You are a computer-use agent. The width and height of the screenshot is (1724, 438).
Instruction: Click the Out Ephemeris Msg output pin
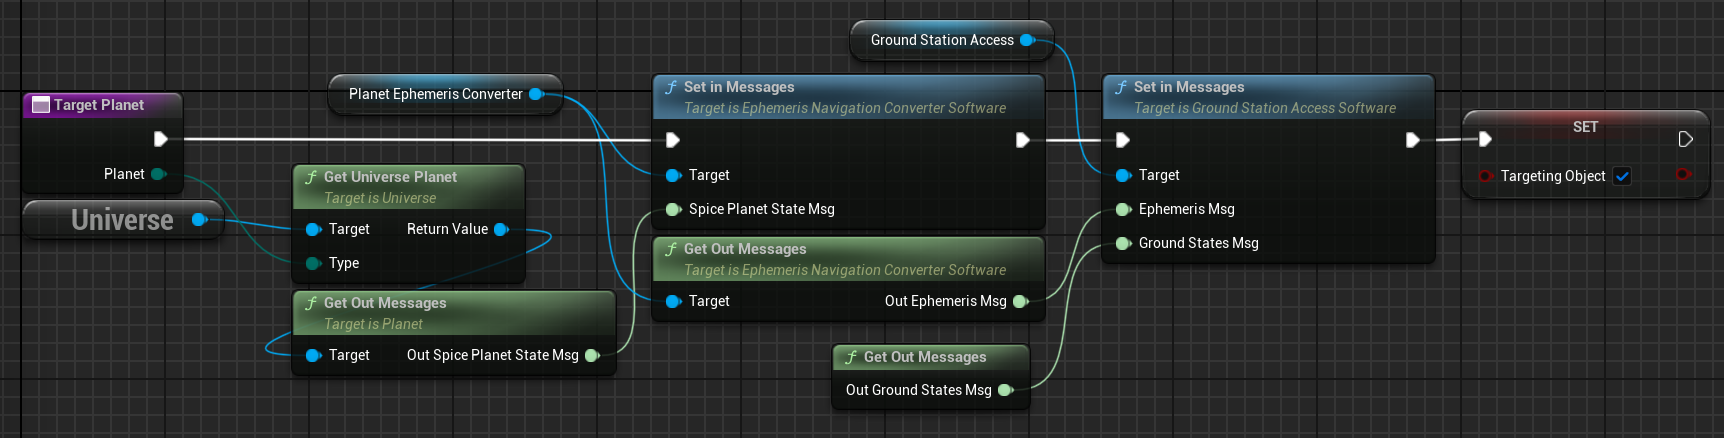pos(1020,301)
